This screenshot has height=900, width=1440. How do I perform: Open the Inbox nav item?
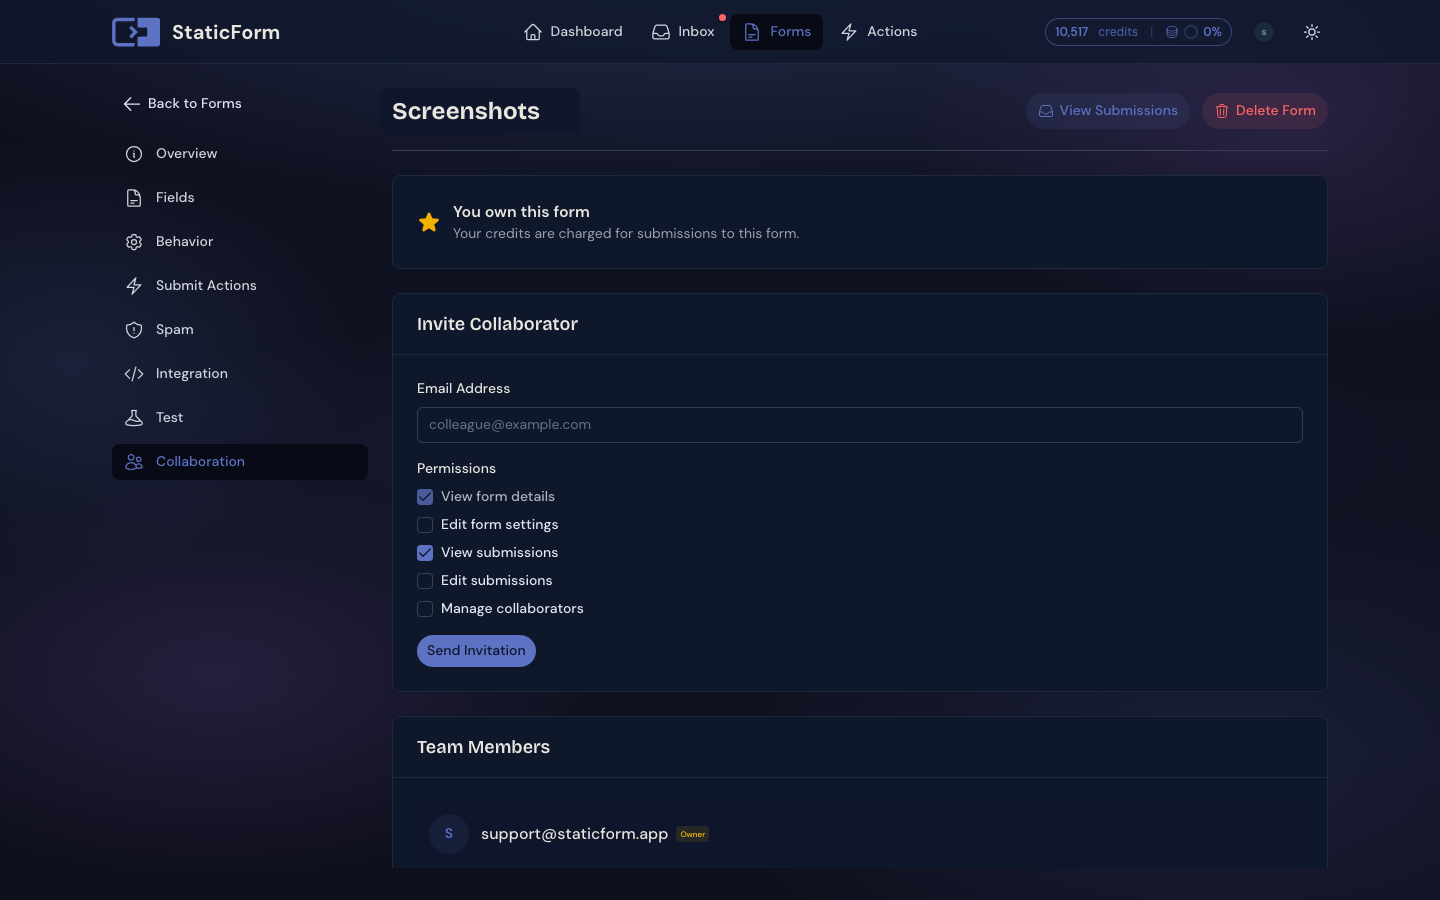(683, 32)
